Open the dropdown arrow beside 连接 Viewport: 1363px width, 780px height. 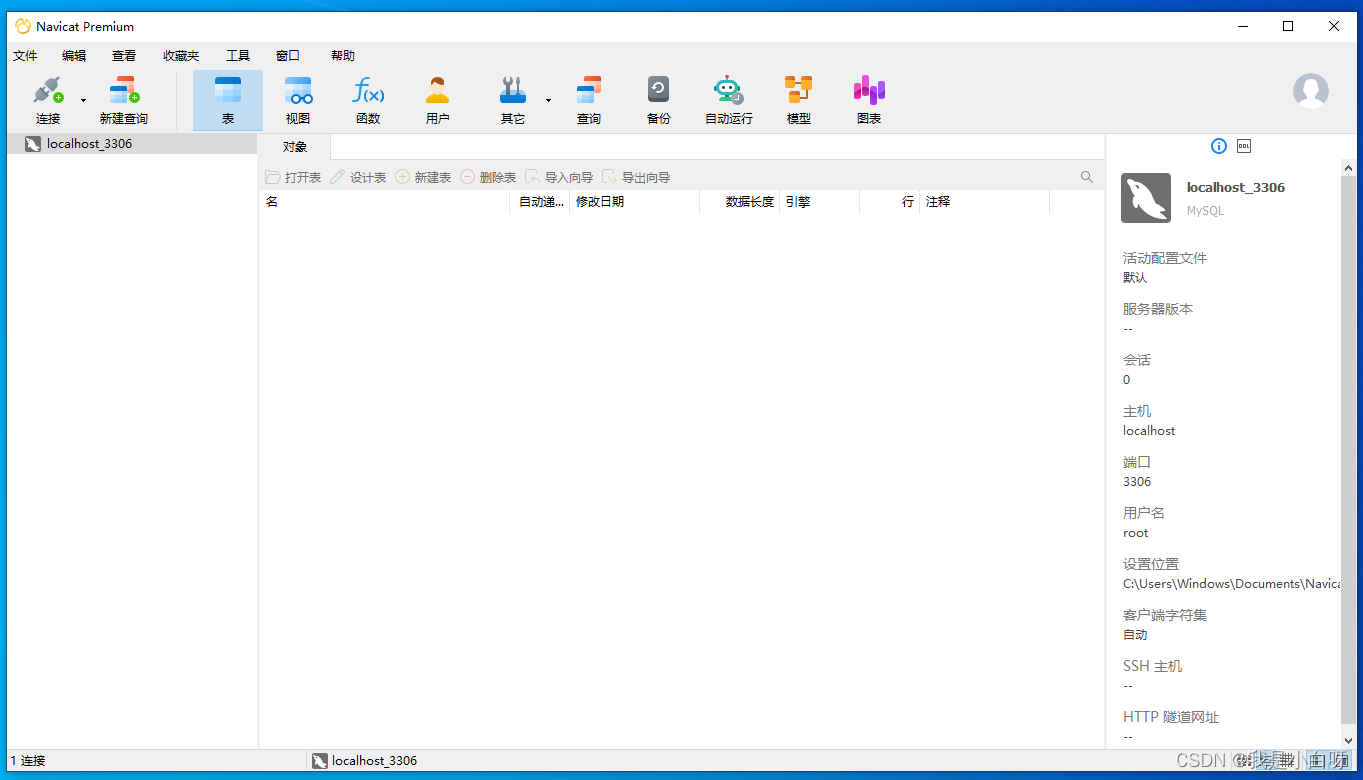(83, 100)
